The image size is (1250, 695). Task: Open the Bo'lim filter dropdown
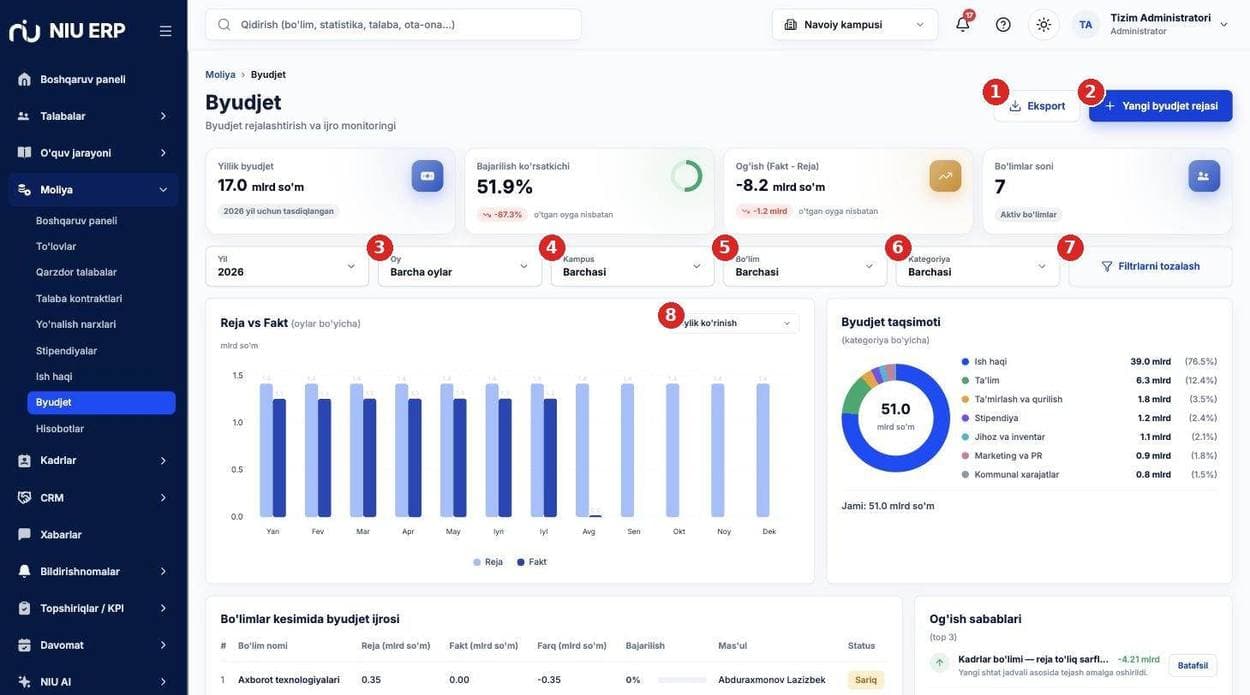tap(805, 266)
